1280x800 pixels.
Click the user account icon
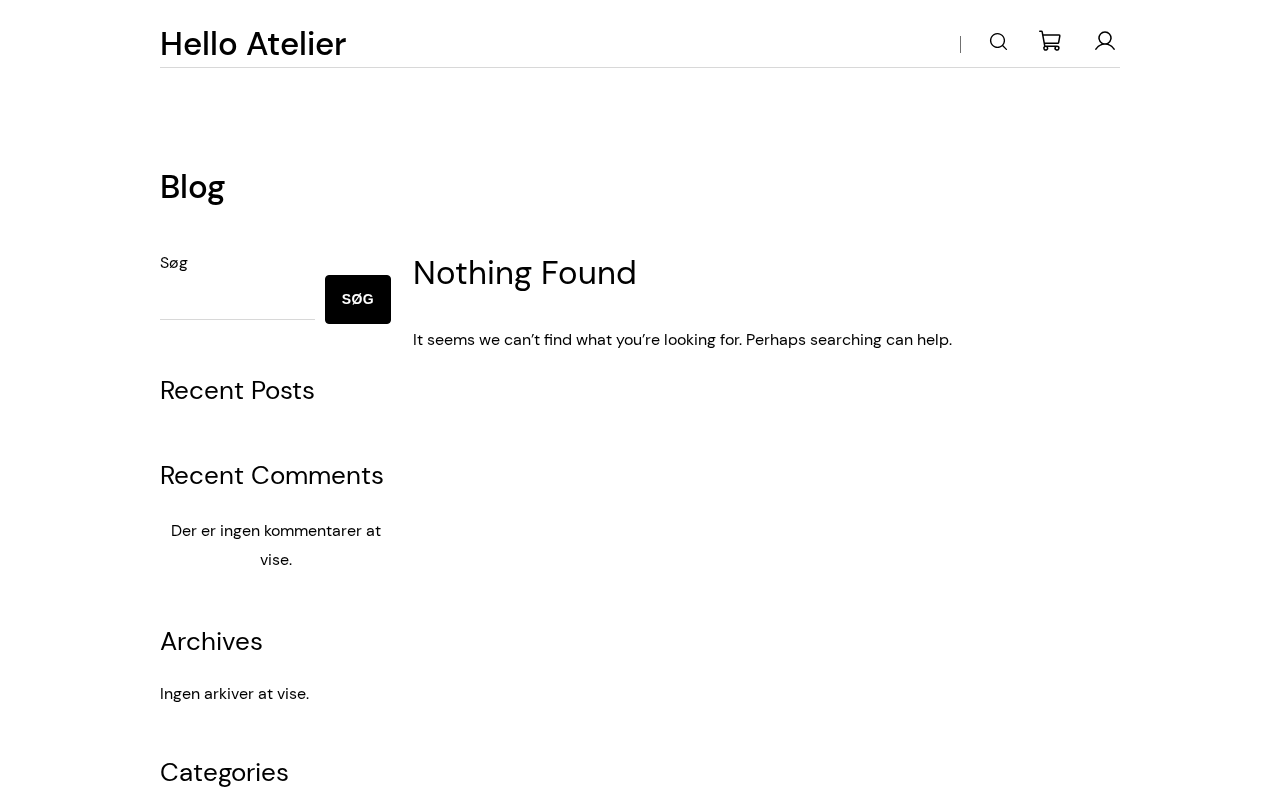pyautogui.click(x=1105, y=41)
